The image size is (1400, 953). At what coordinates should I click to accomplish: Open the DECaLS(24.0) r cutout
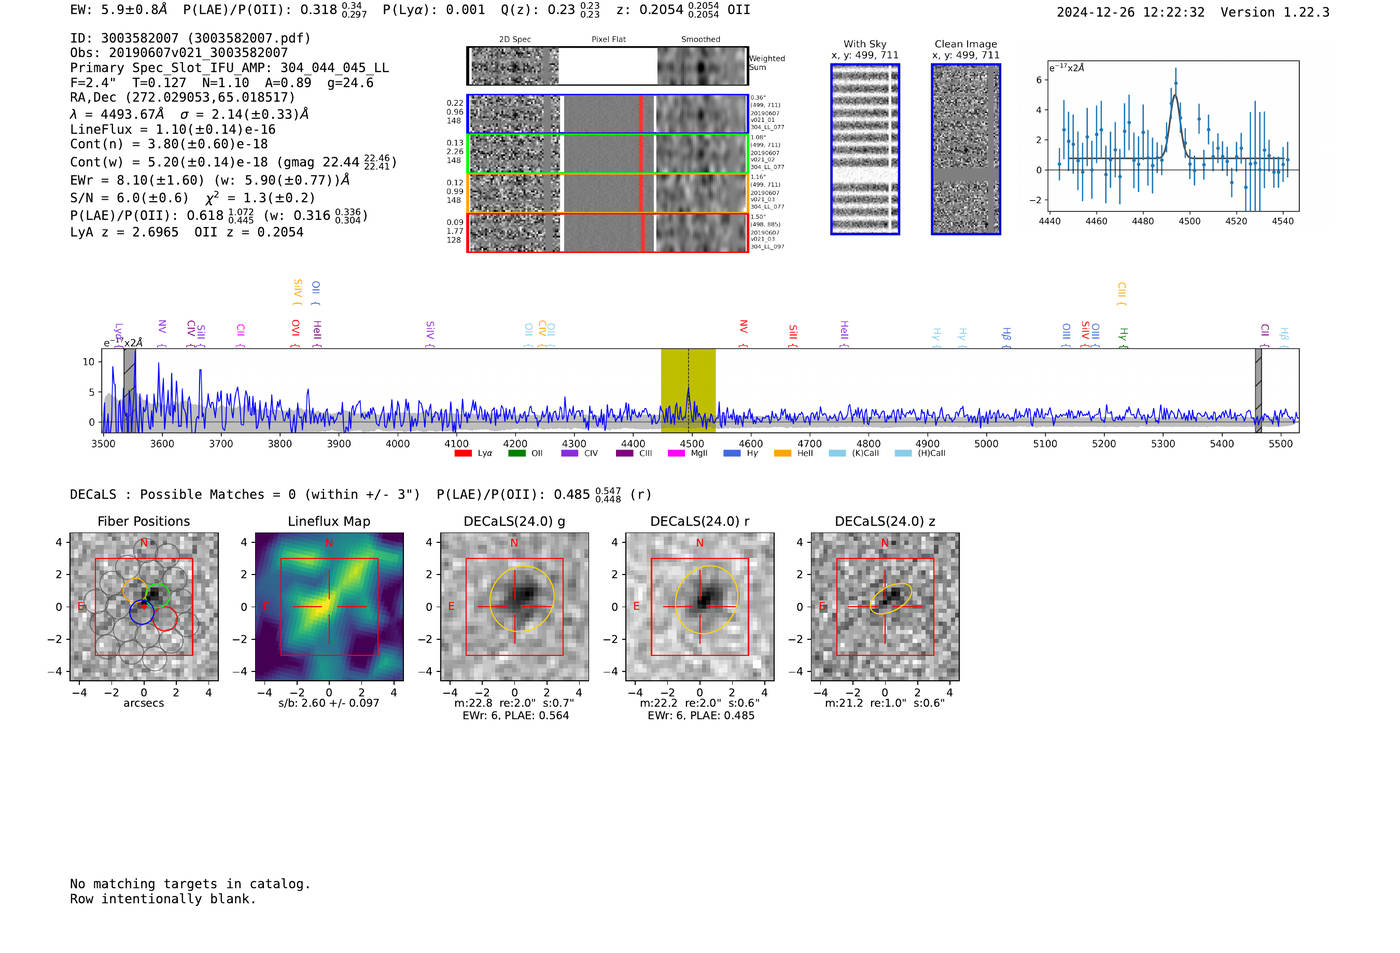700,607
